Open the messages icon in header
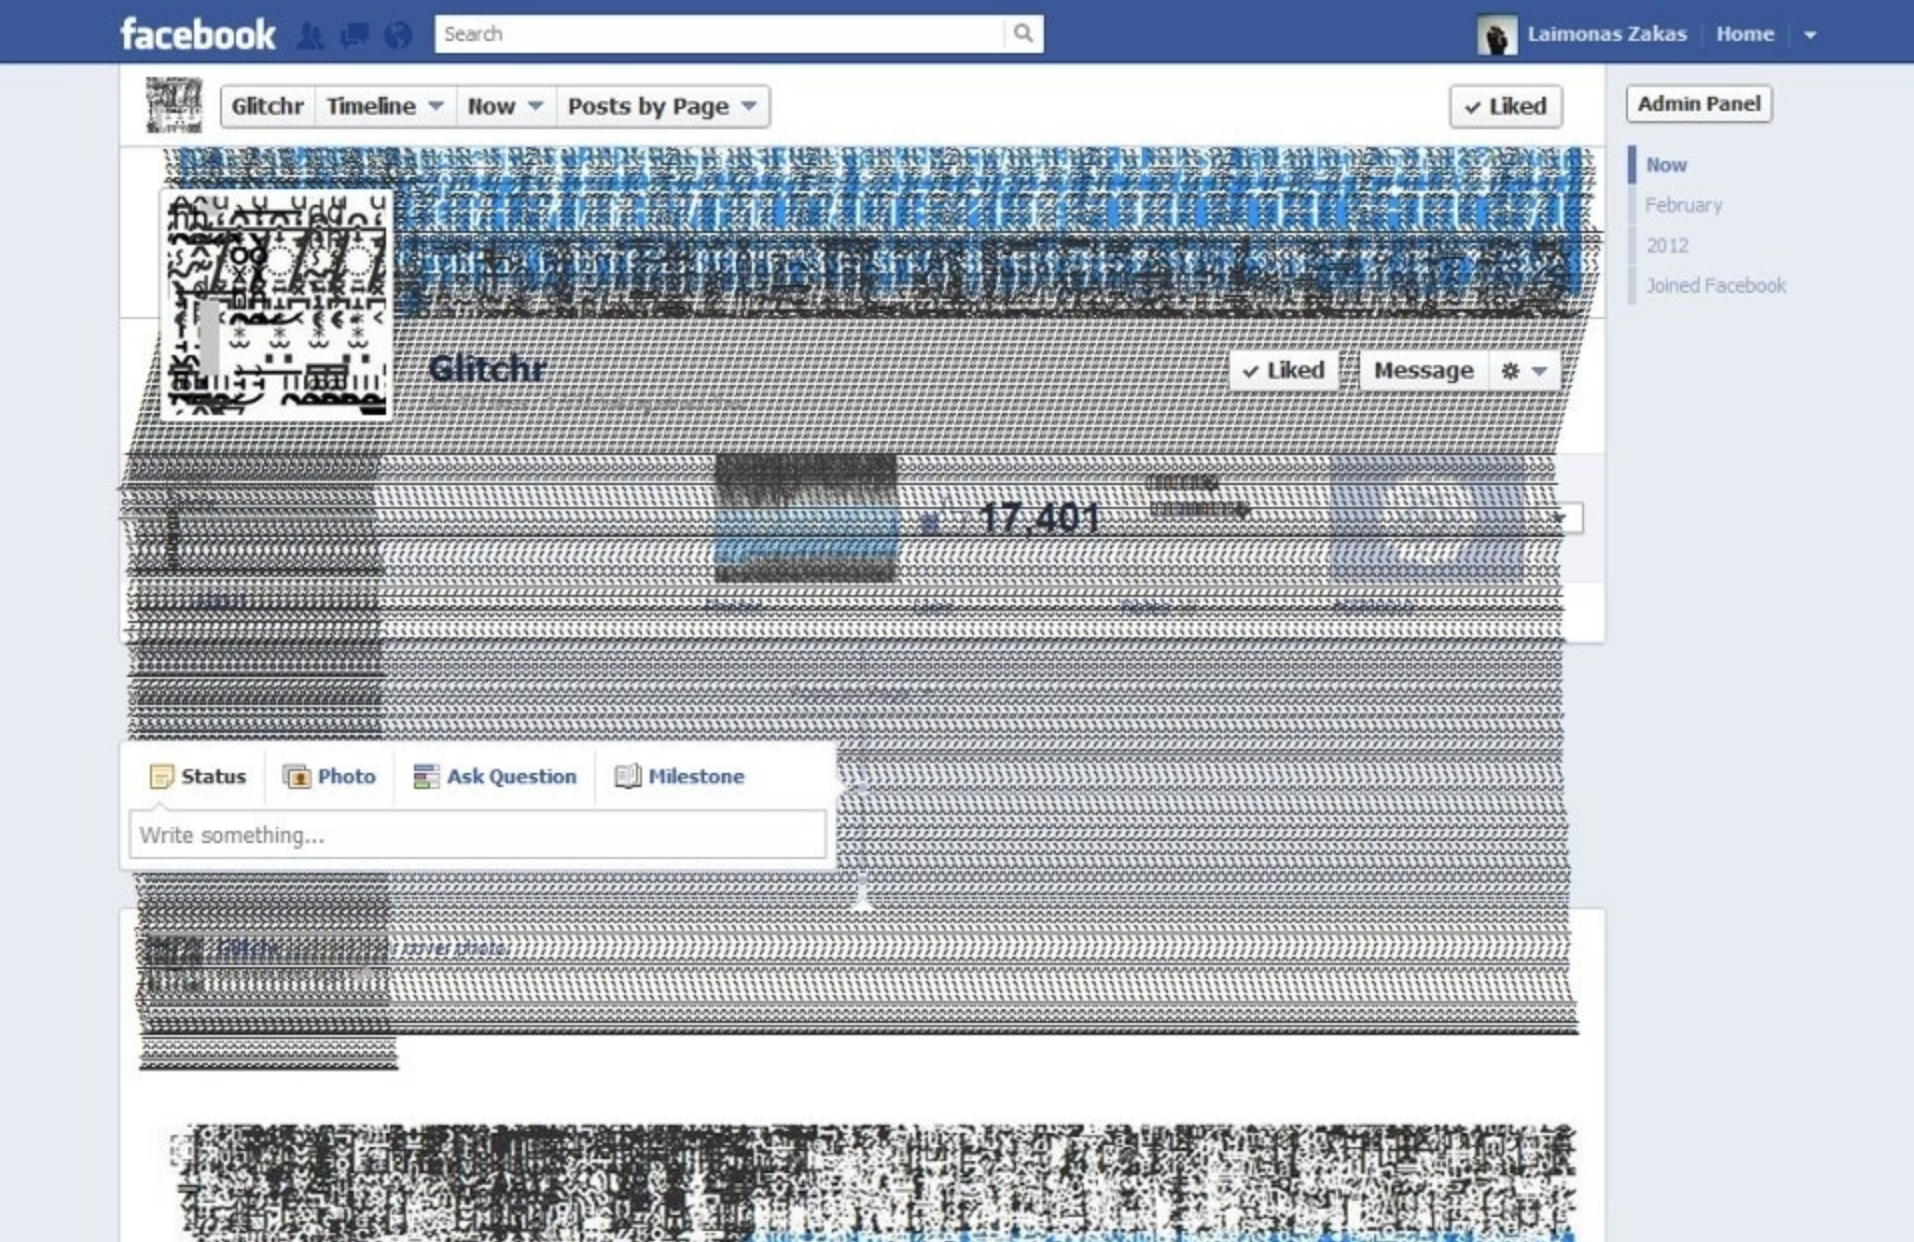1914x1242 pixels. point(354,36)
